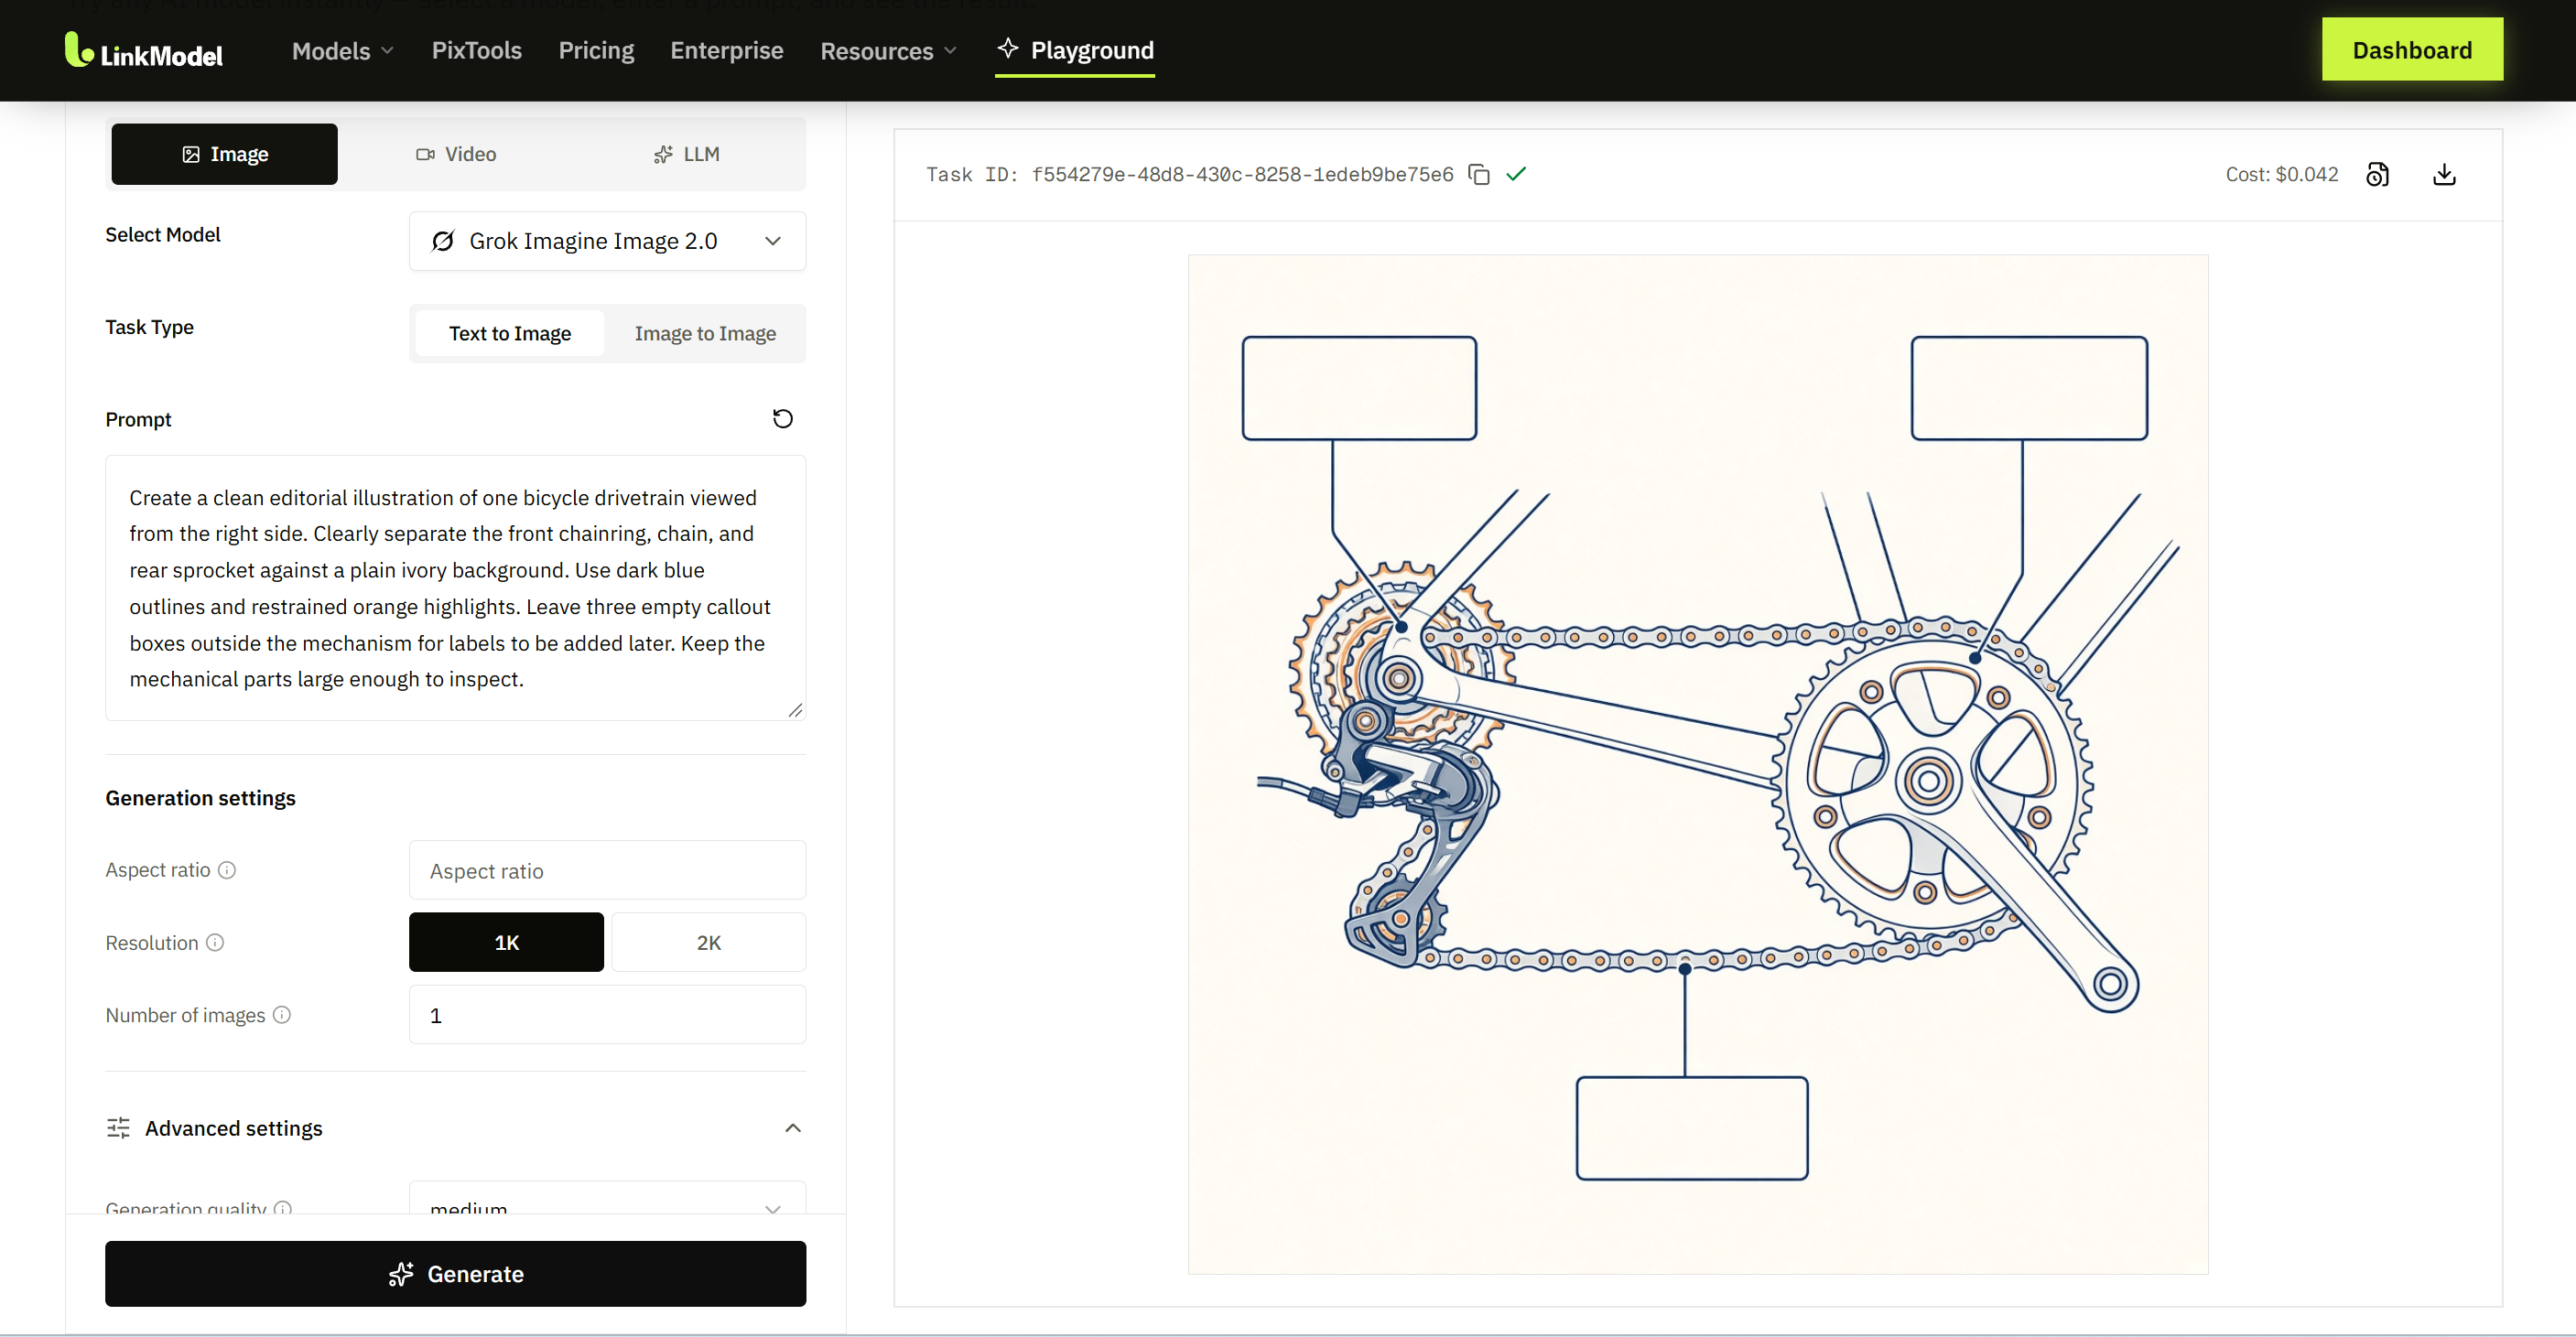This screenshot has height=1337, width=2576.
Task: Click the Generate button
Action: point(455,1273)
